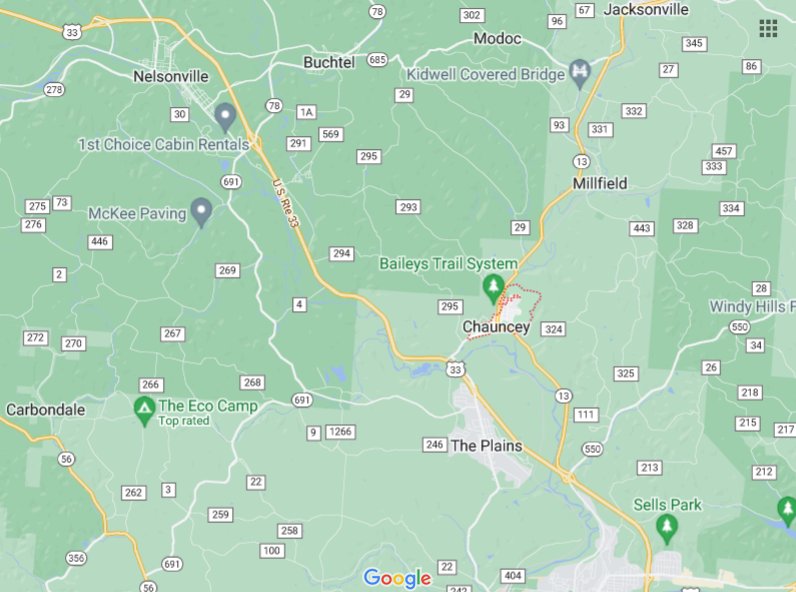The image size is (796, 592).
Task: Click the Jacksonville town label
Action: tap(646, 9)
